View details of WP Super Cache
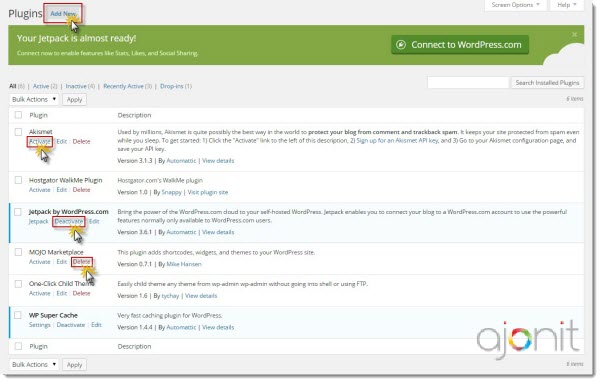The image size is (600, 382). 218,328
